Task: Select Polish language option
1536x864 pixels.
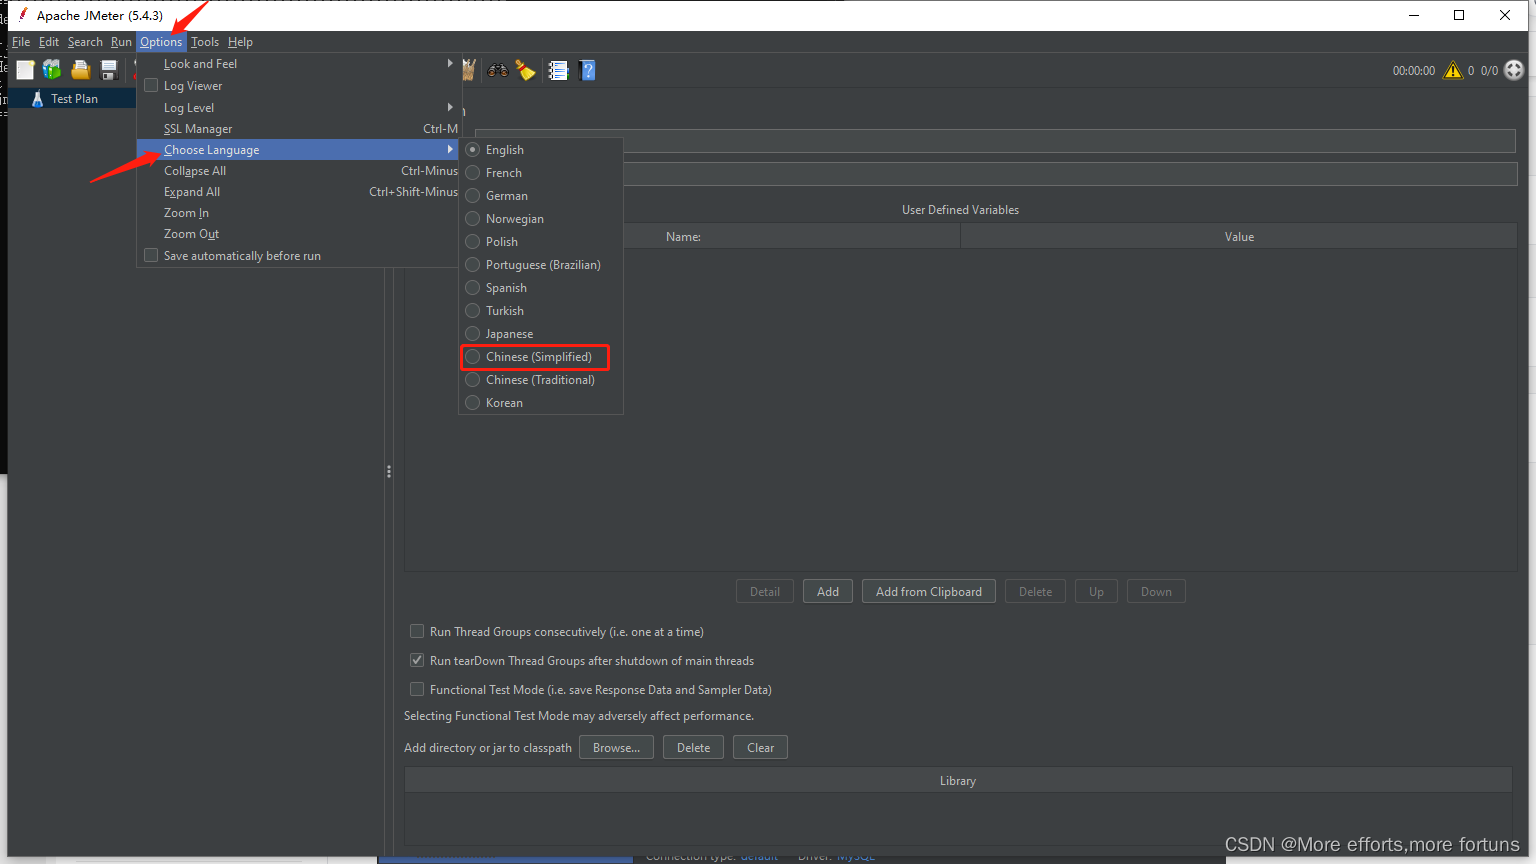Action: 541,241
